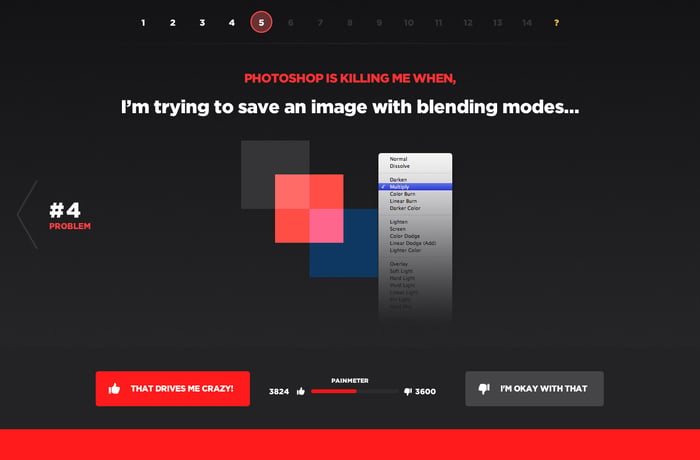The image size is (700, 460).
Task: Click 'Photoshop is killing me when,' heading
Action: tap(350, 78)
